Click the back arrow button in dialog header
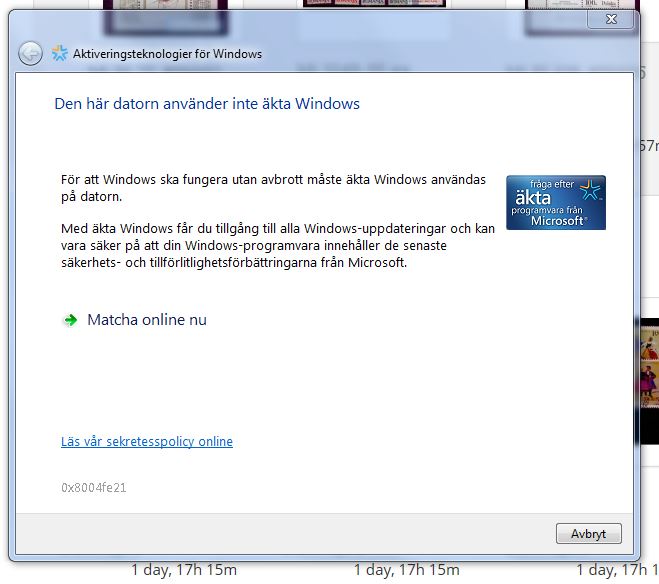 click(30, 53)
